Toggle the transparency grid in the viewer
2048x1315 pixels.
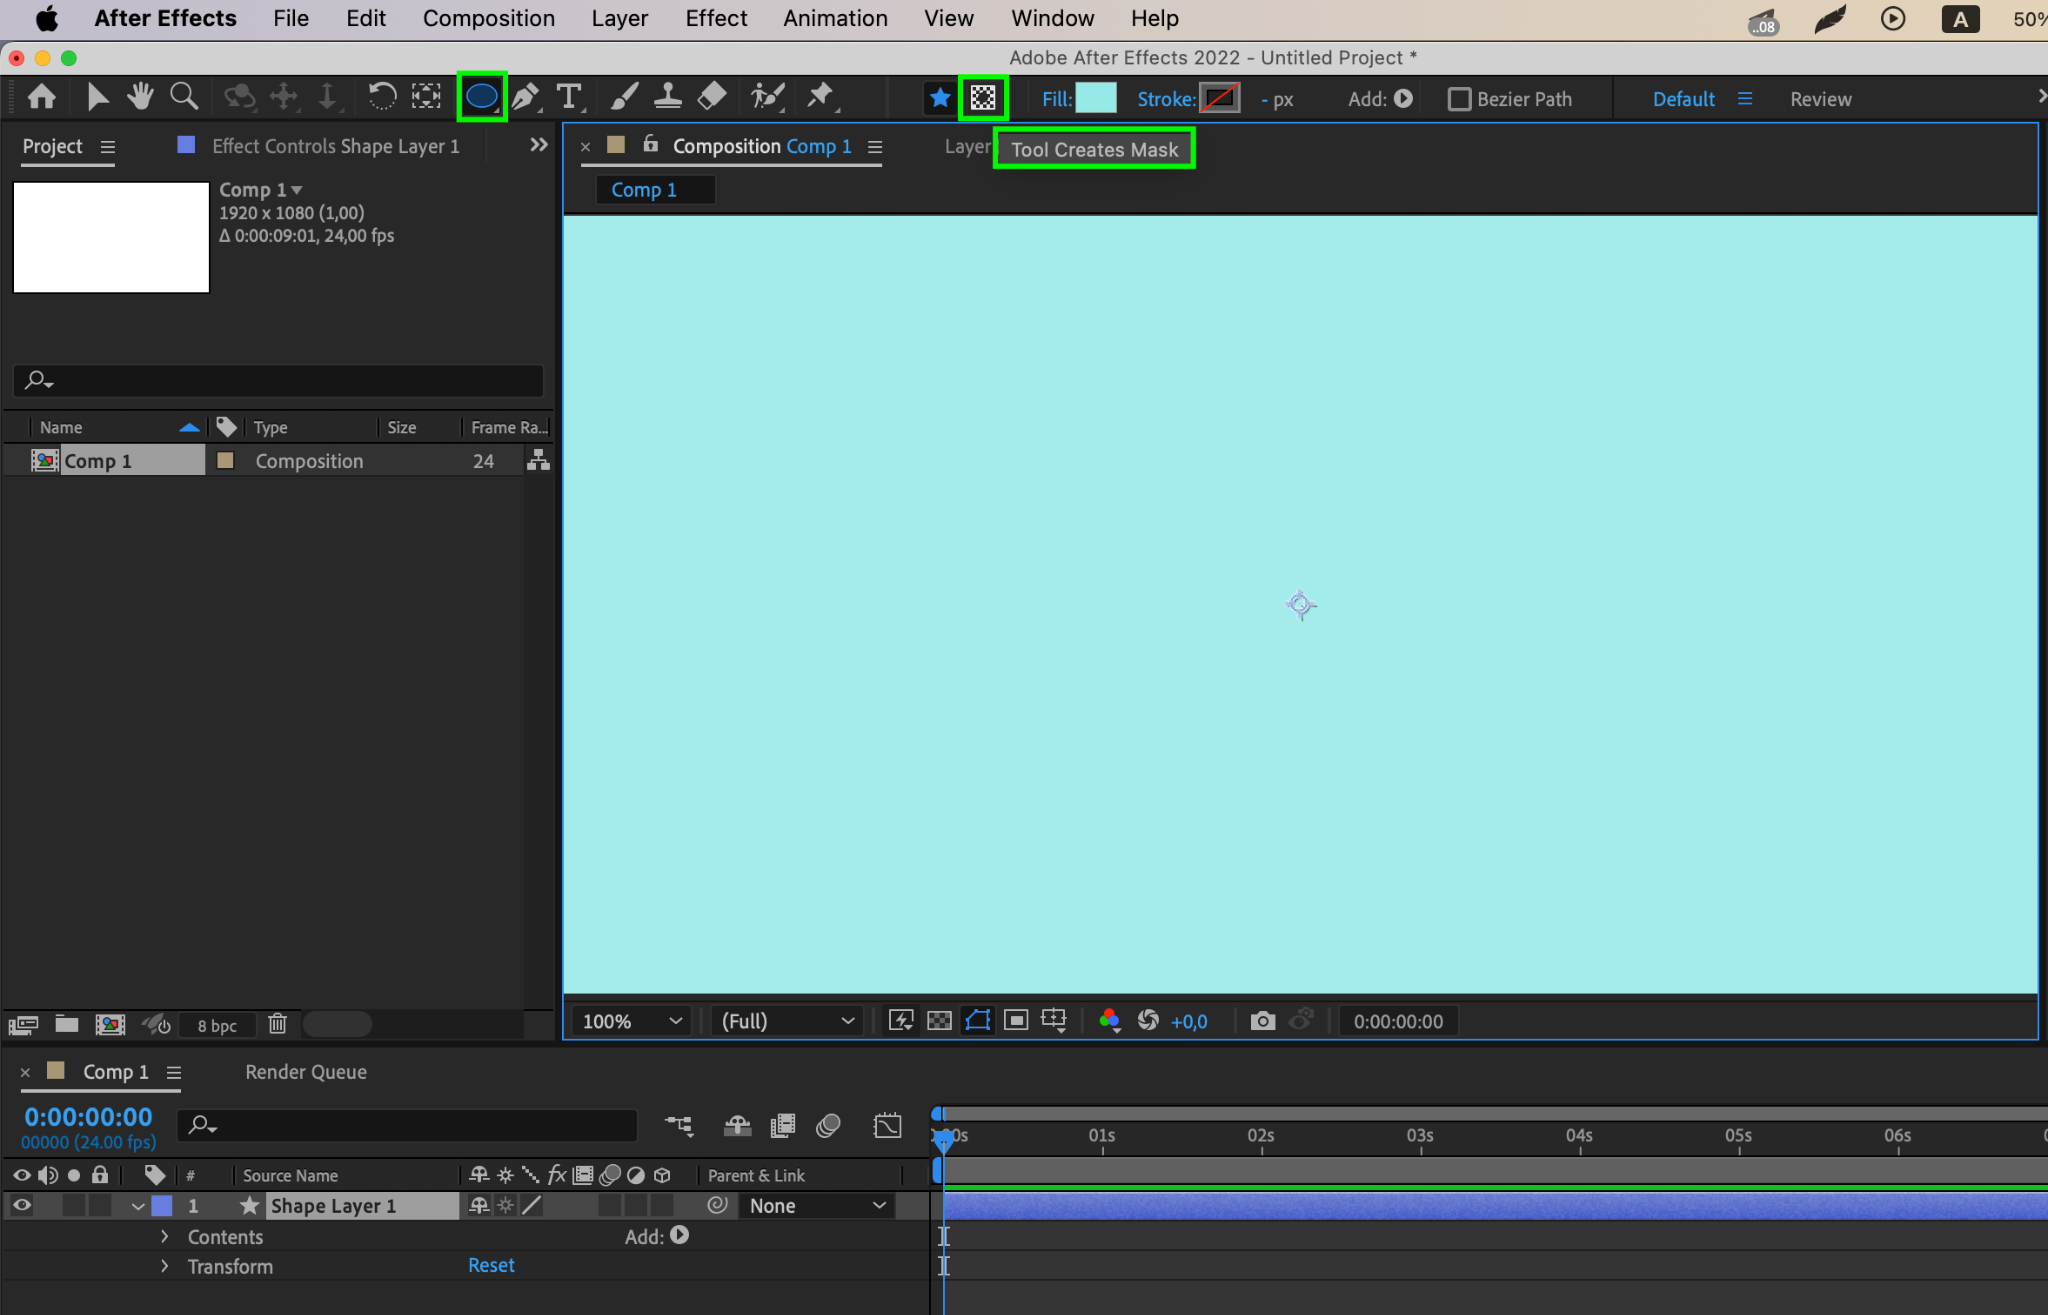939,1021
